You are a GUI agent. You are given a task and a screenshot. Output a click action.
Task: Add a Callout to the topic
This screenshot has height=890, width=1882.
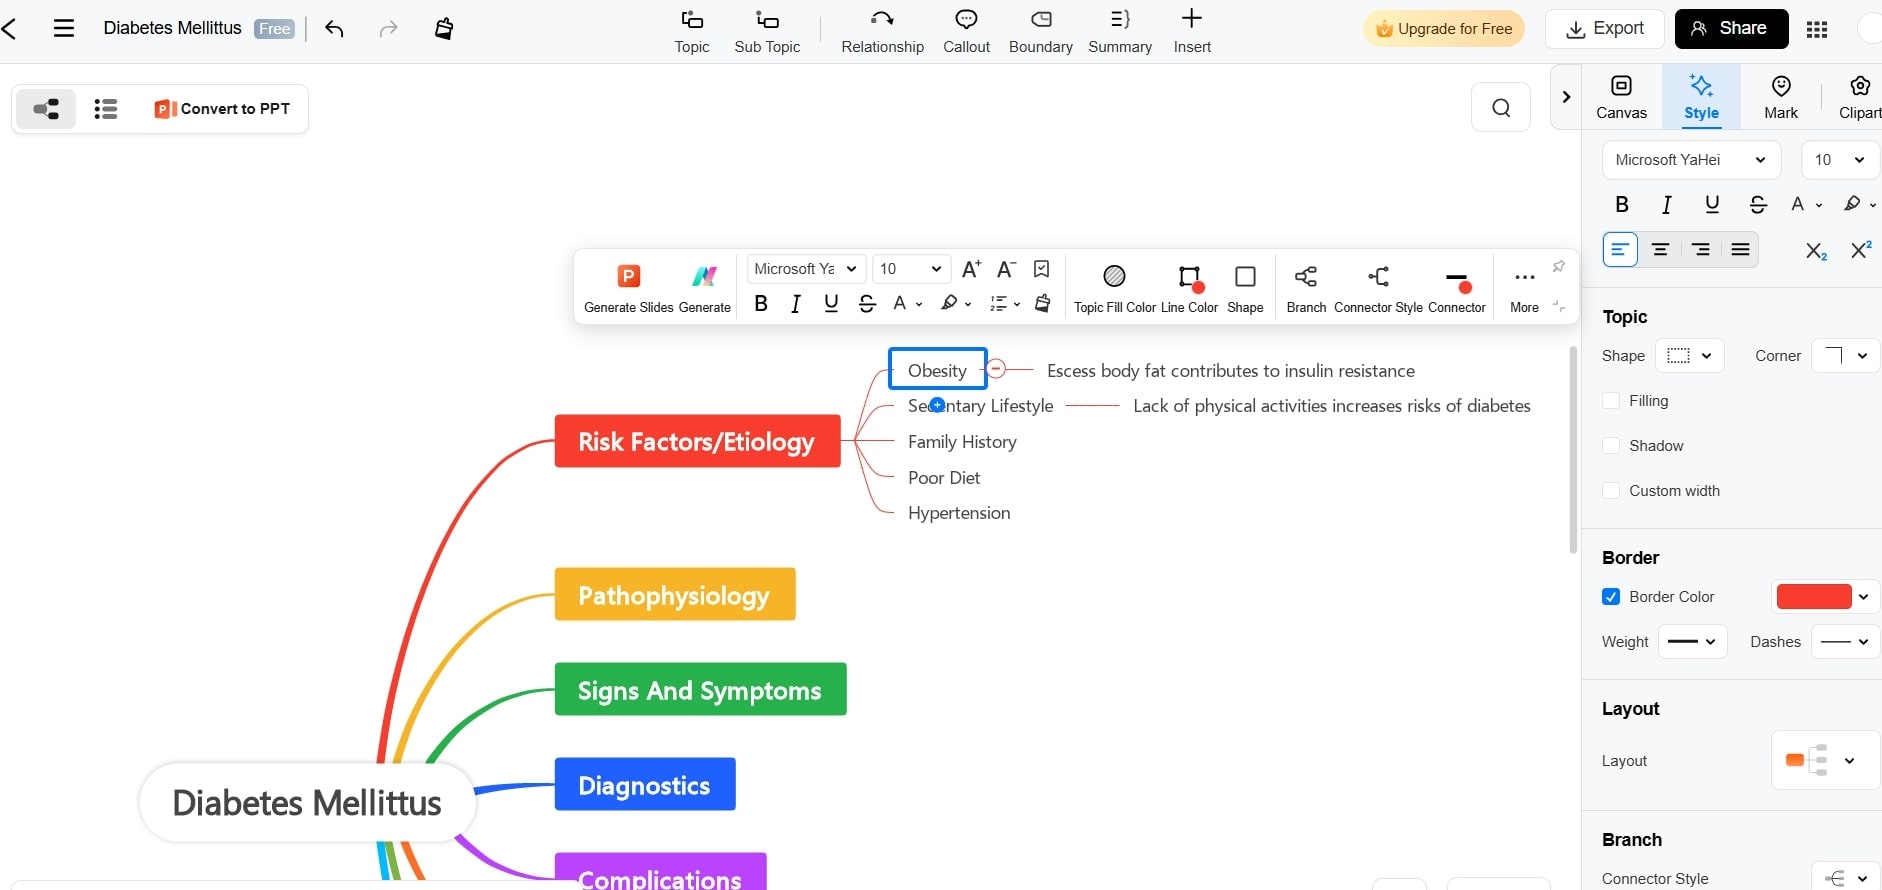pyautogui.click(x=966, y=32)
